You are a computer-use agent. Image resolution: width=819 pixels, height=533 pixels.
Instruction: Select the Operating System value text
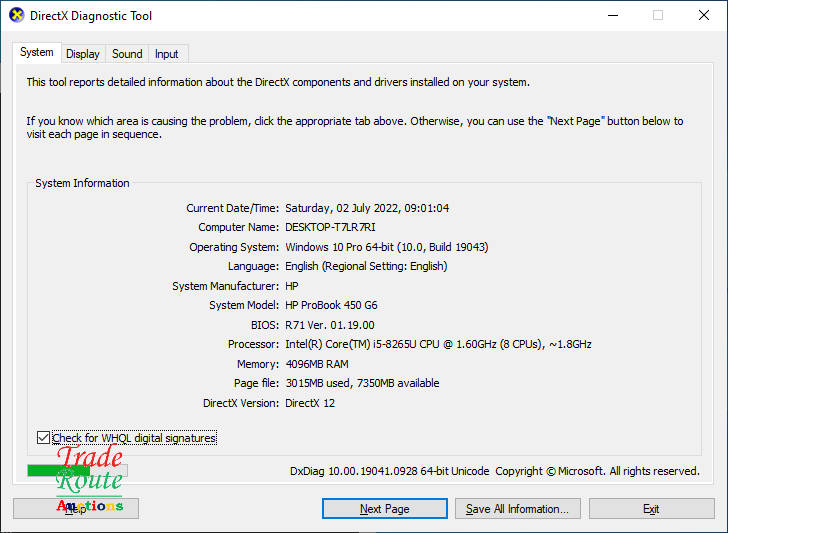tap(386, 247)
